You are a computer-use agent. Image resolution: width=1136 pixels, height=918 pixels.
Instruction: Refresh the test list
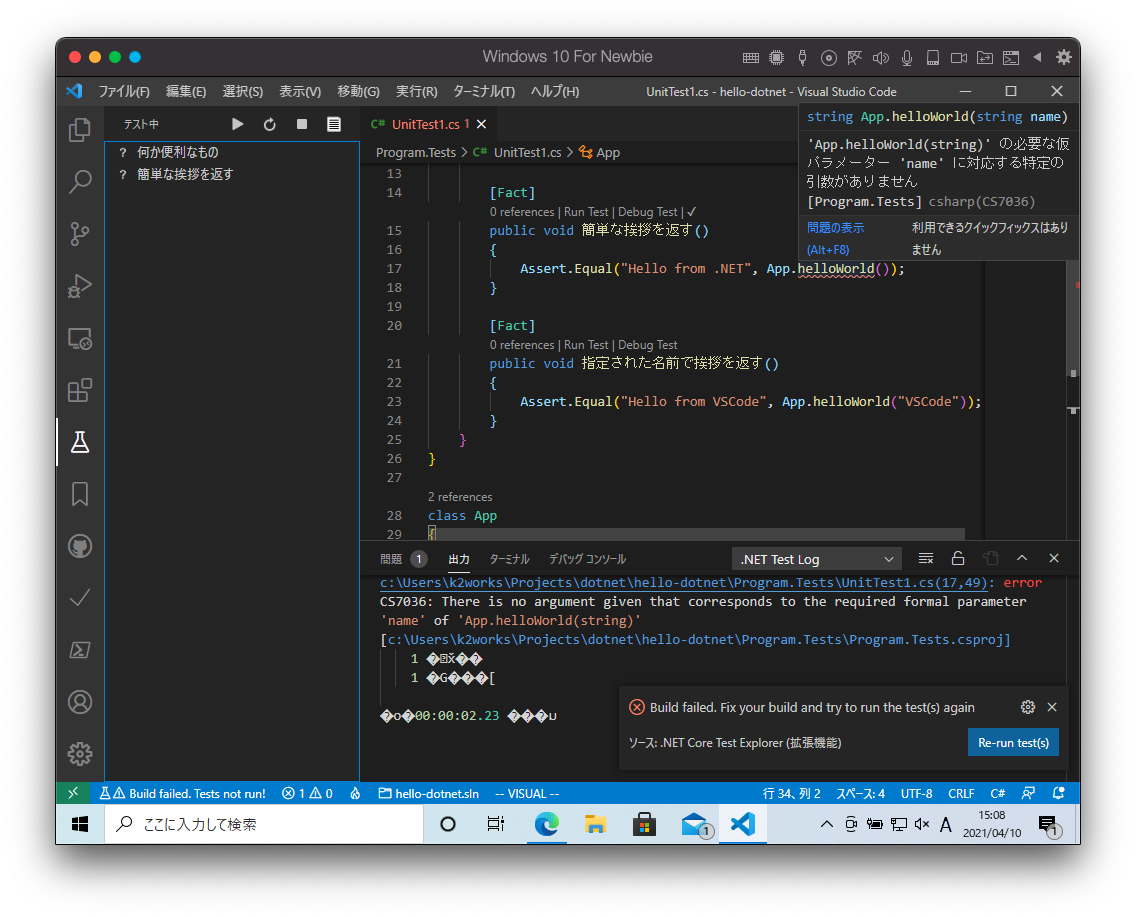click(x=270, y=124)
